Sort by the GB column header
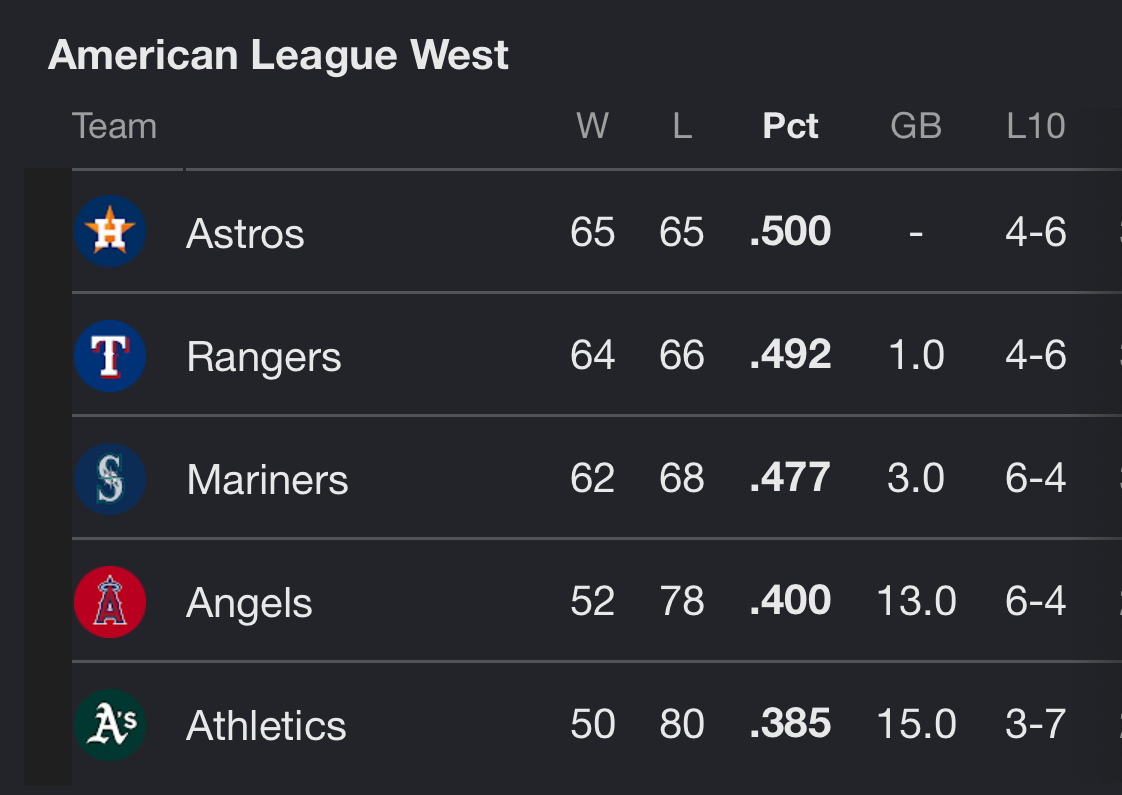Screen dimensions: 1122x795 point(916,126)
